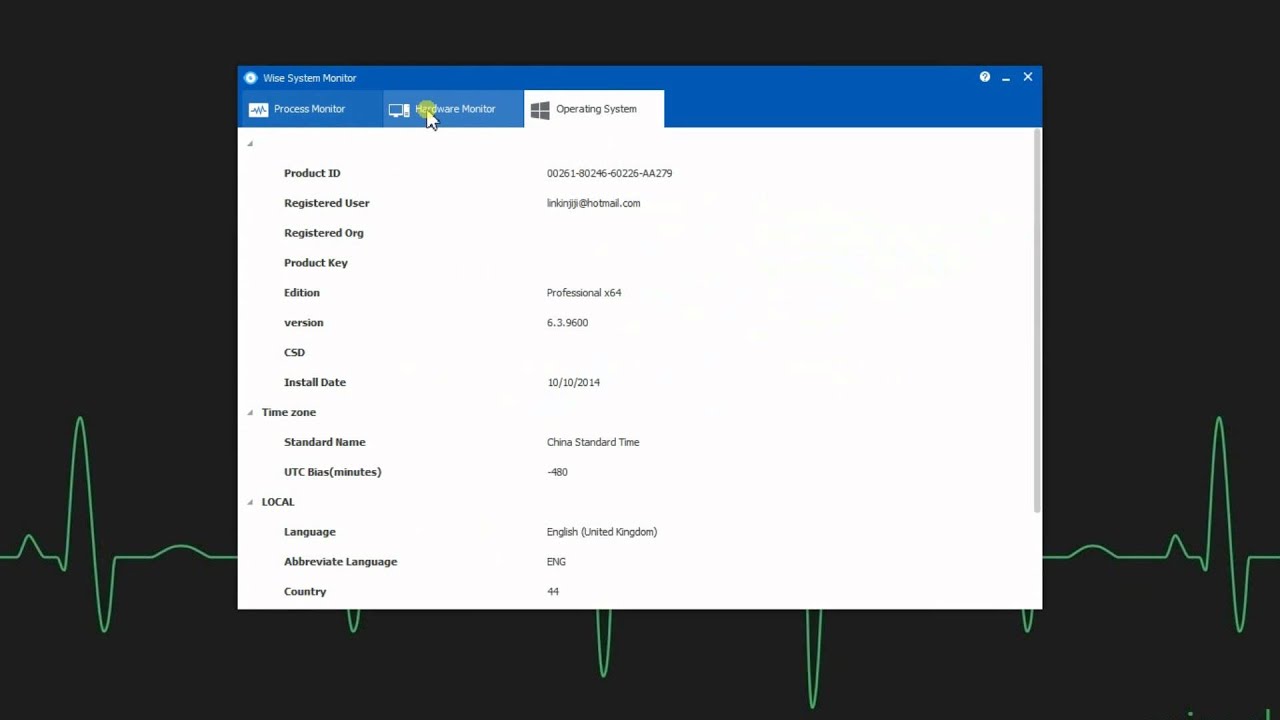
Task: Select the Registered User label
Action: tap(327, 203)
